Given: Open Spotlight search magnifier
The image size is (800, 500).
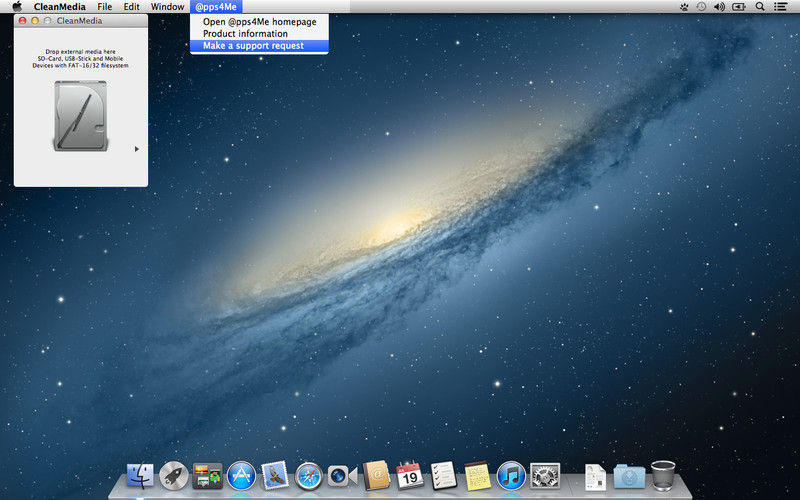Looking at the screenshot, I should pos(760,7).
